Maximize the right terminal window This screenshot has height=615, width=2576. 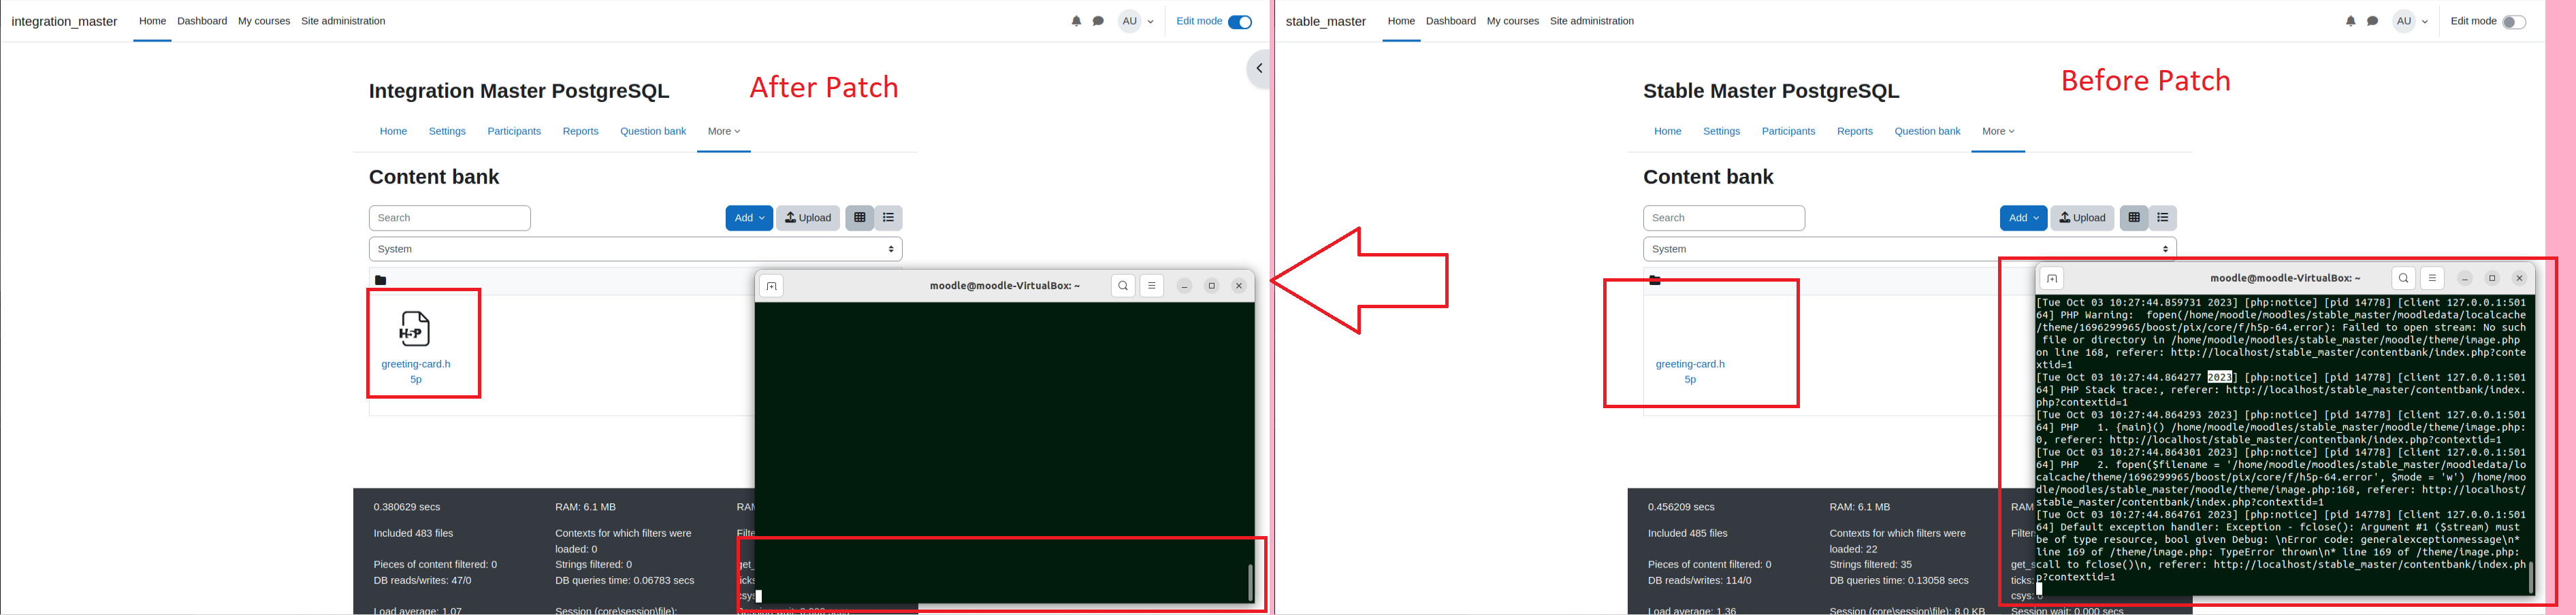(2492, 278)
